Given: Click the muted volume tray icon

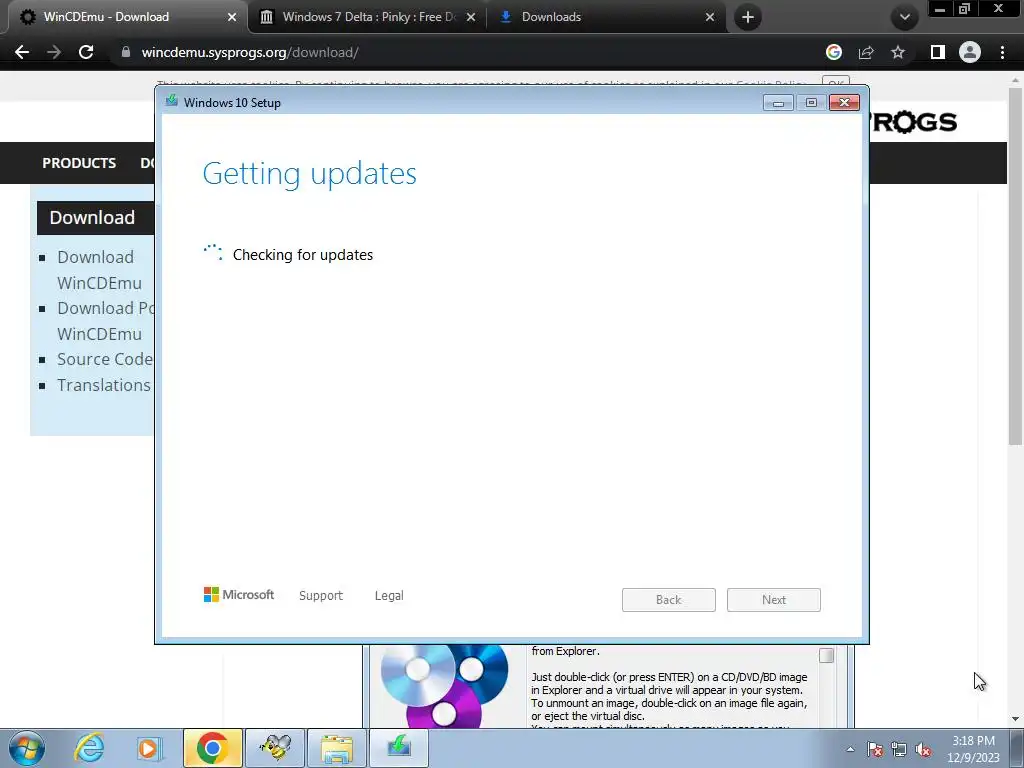Looking at the screenshot, I should [923, 749].
